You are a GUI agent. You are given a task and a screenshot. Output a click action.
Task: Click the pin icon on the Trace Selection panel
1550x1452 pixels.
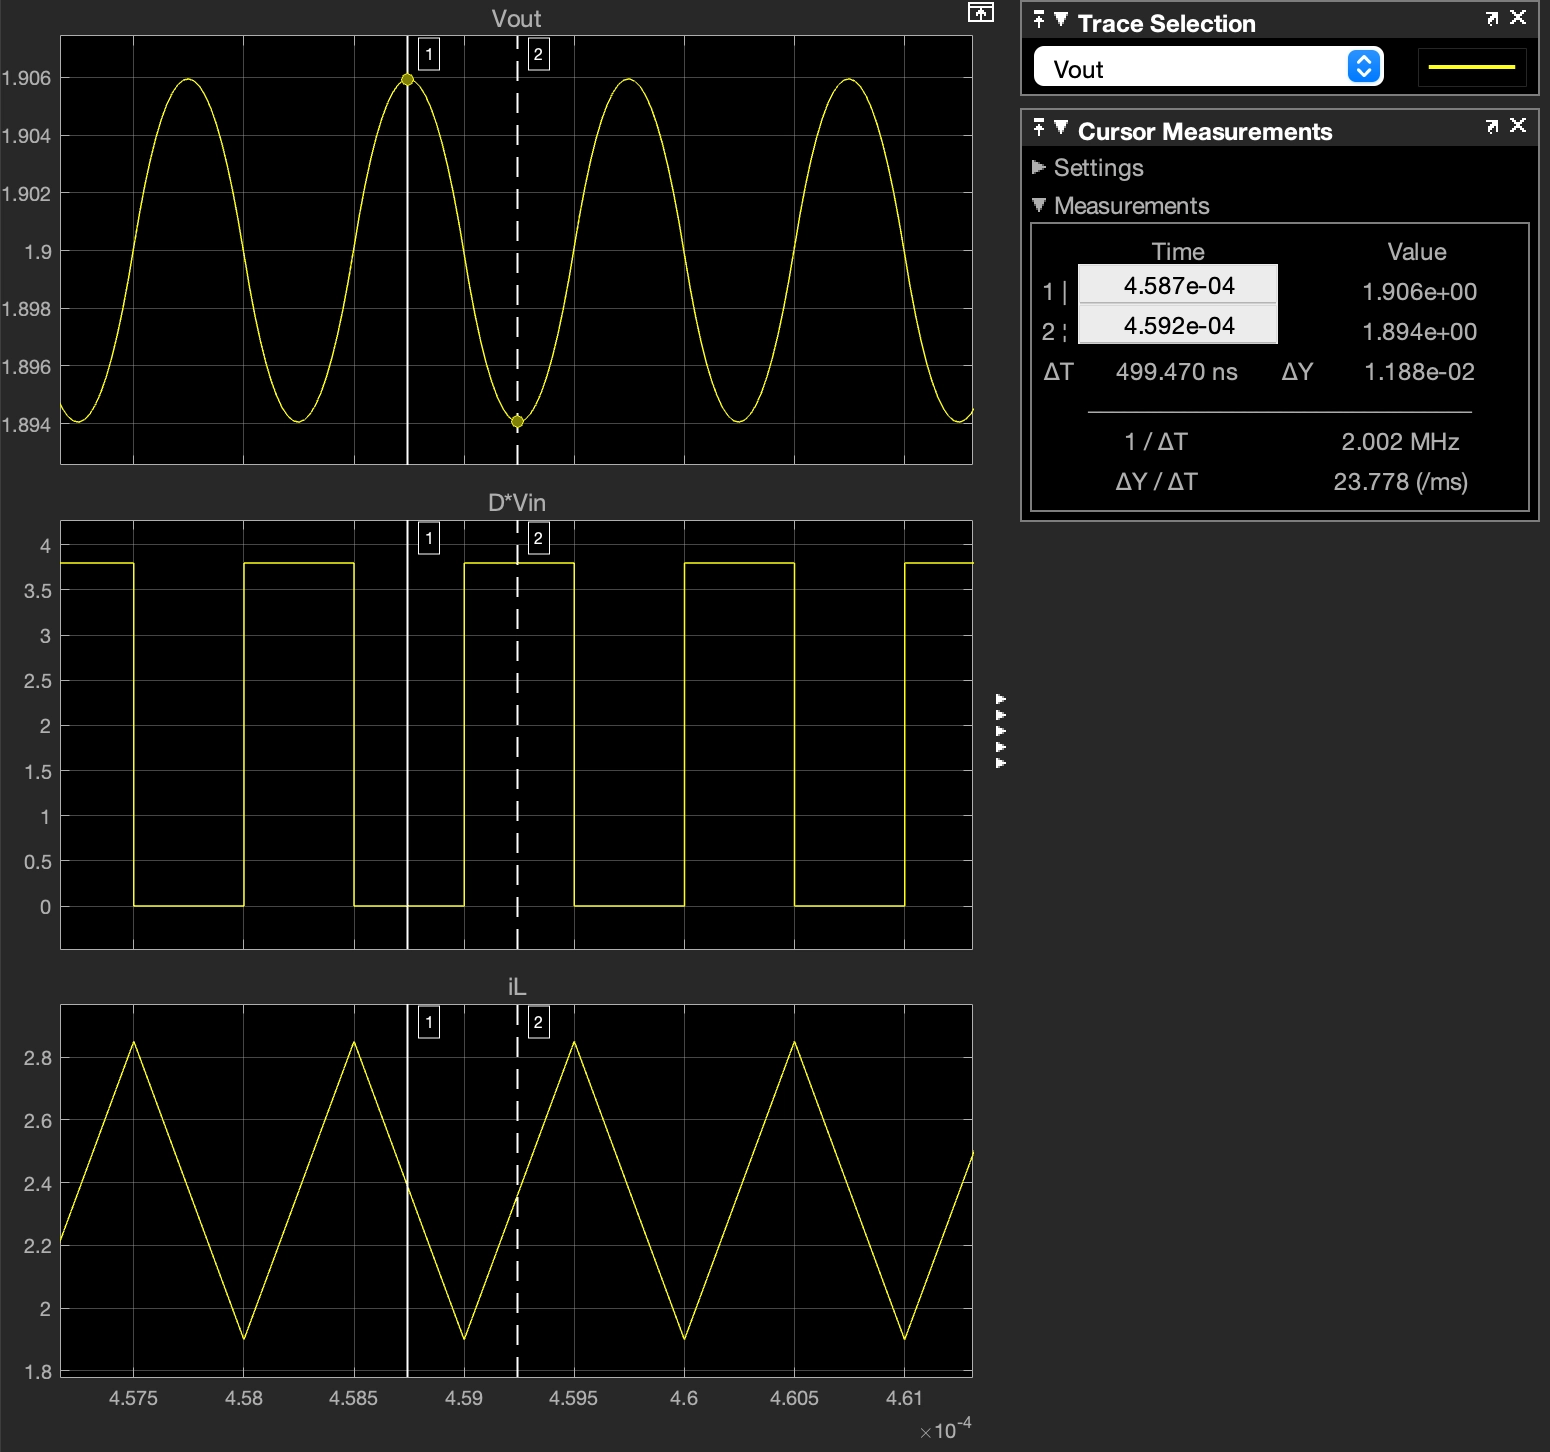(1039, 19)
